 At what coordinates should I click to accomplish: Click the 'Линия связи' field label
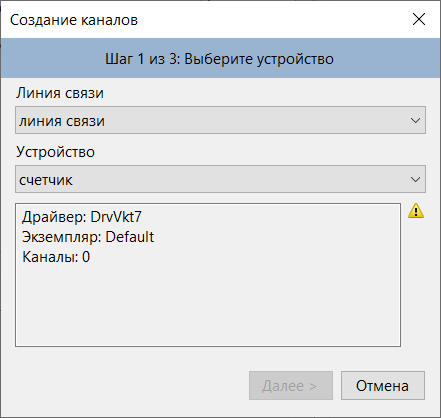[x=60, y=93]
